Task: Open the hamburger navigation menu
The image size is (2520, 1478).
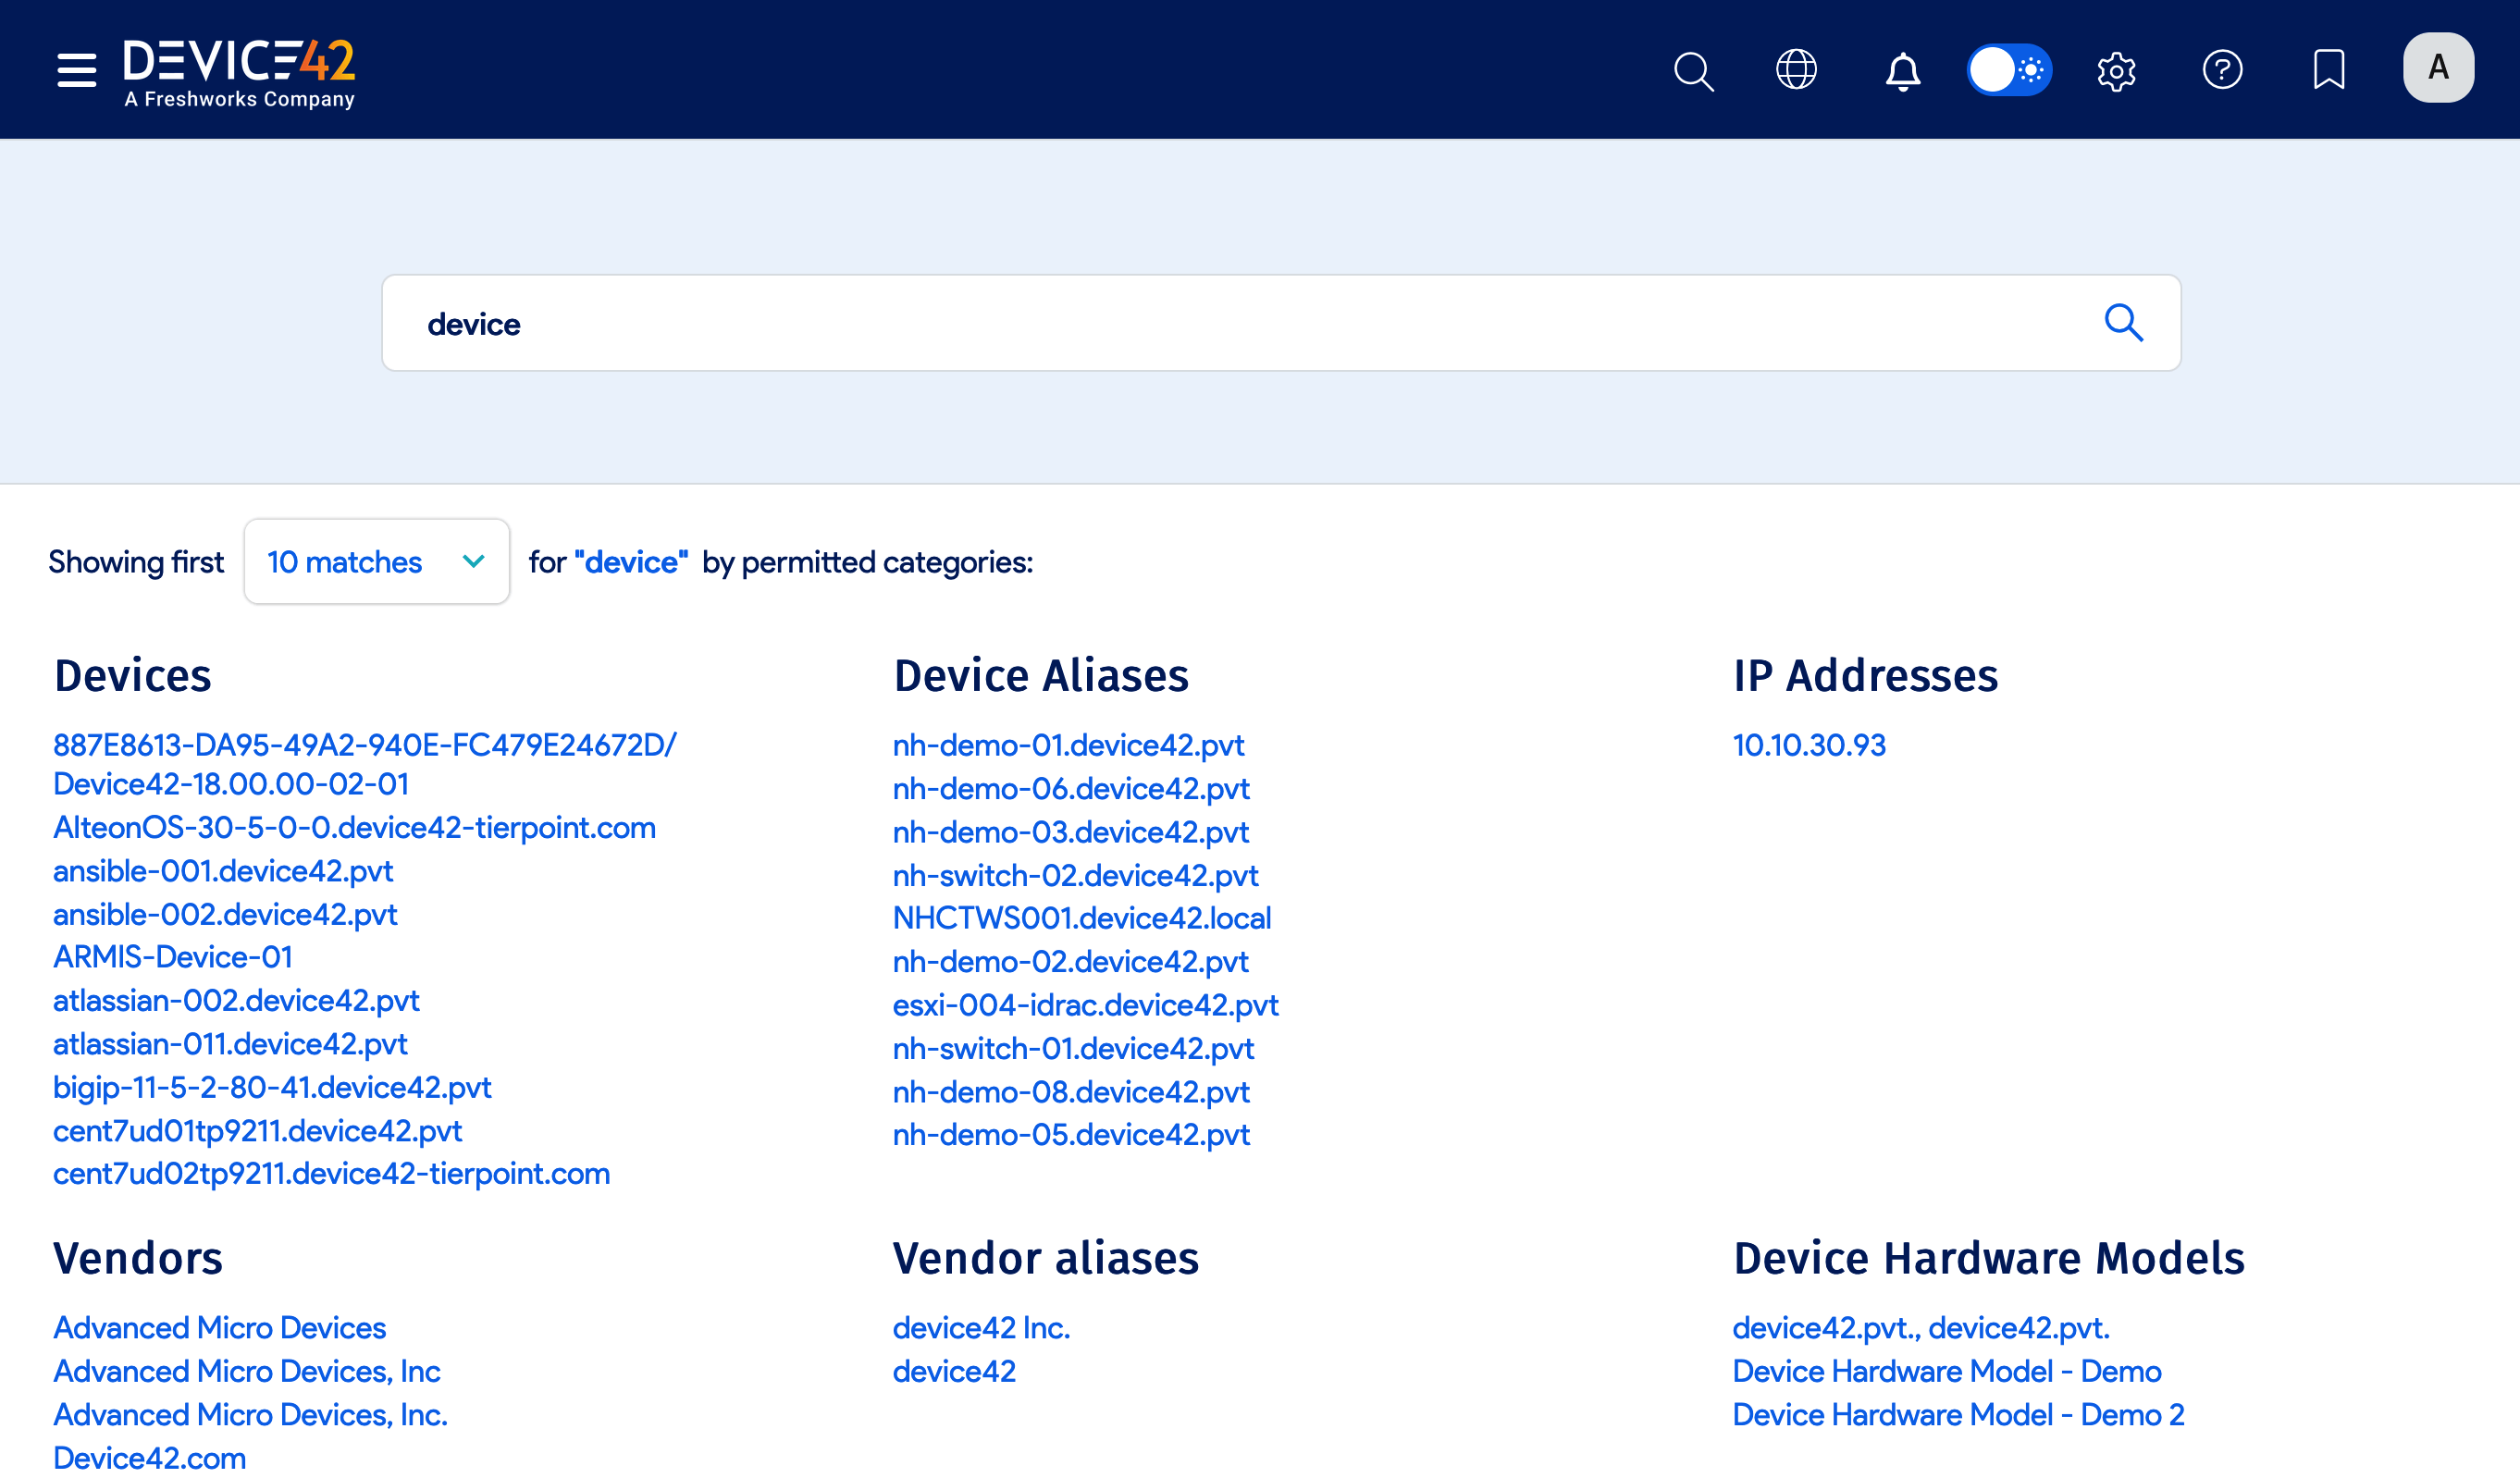Action: click(75, 69)
